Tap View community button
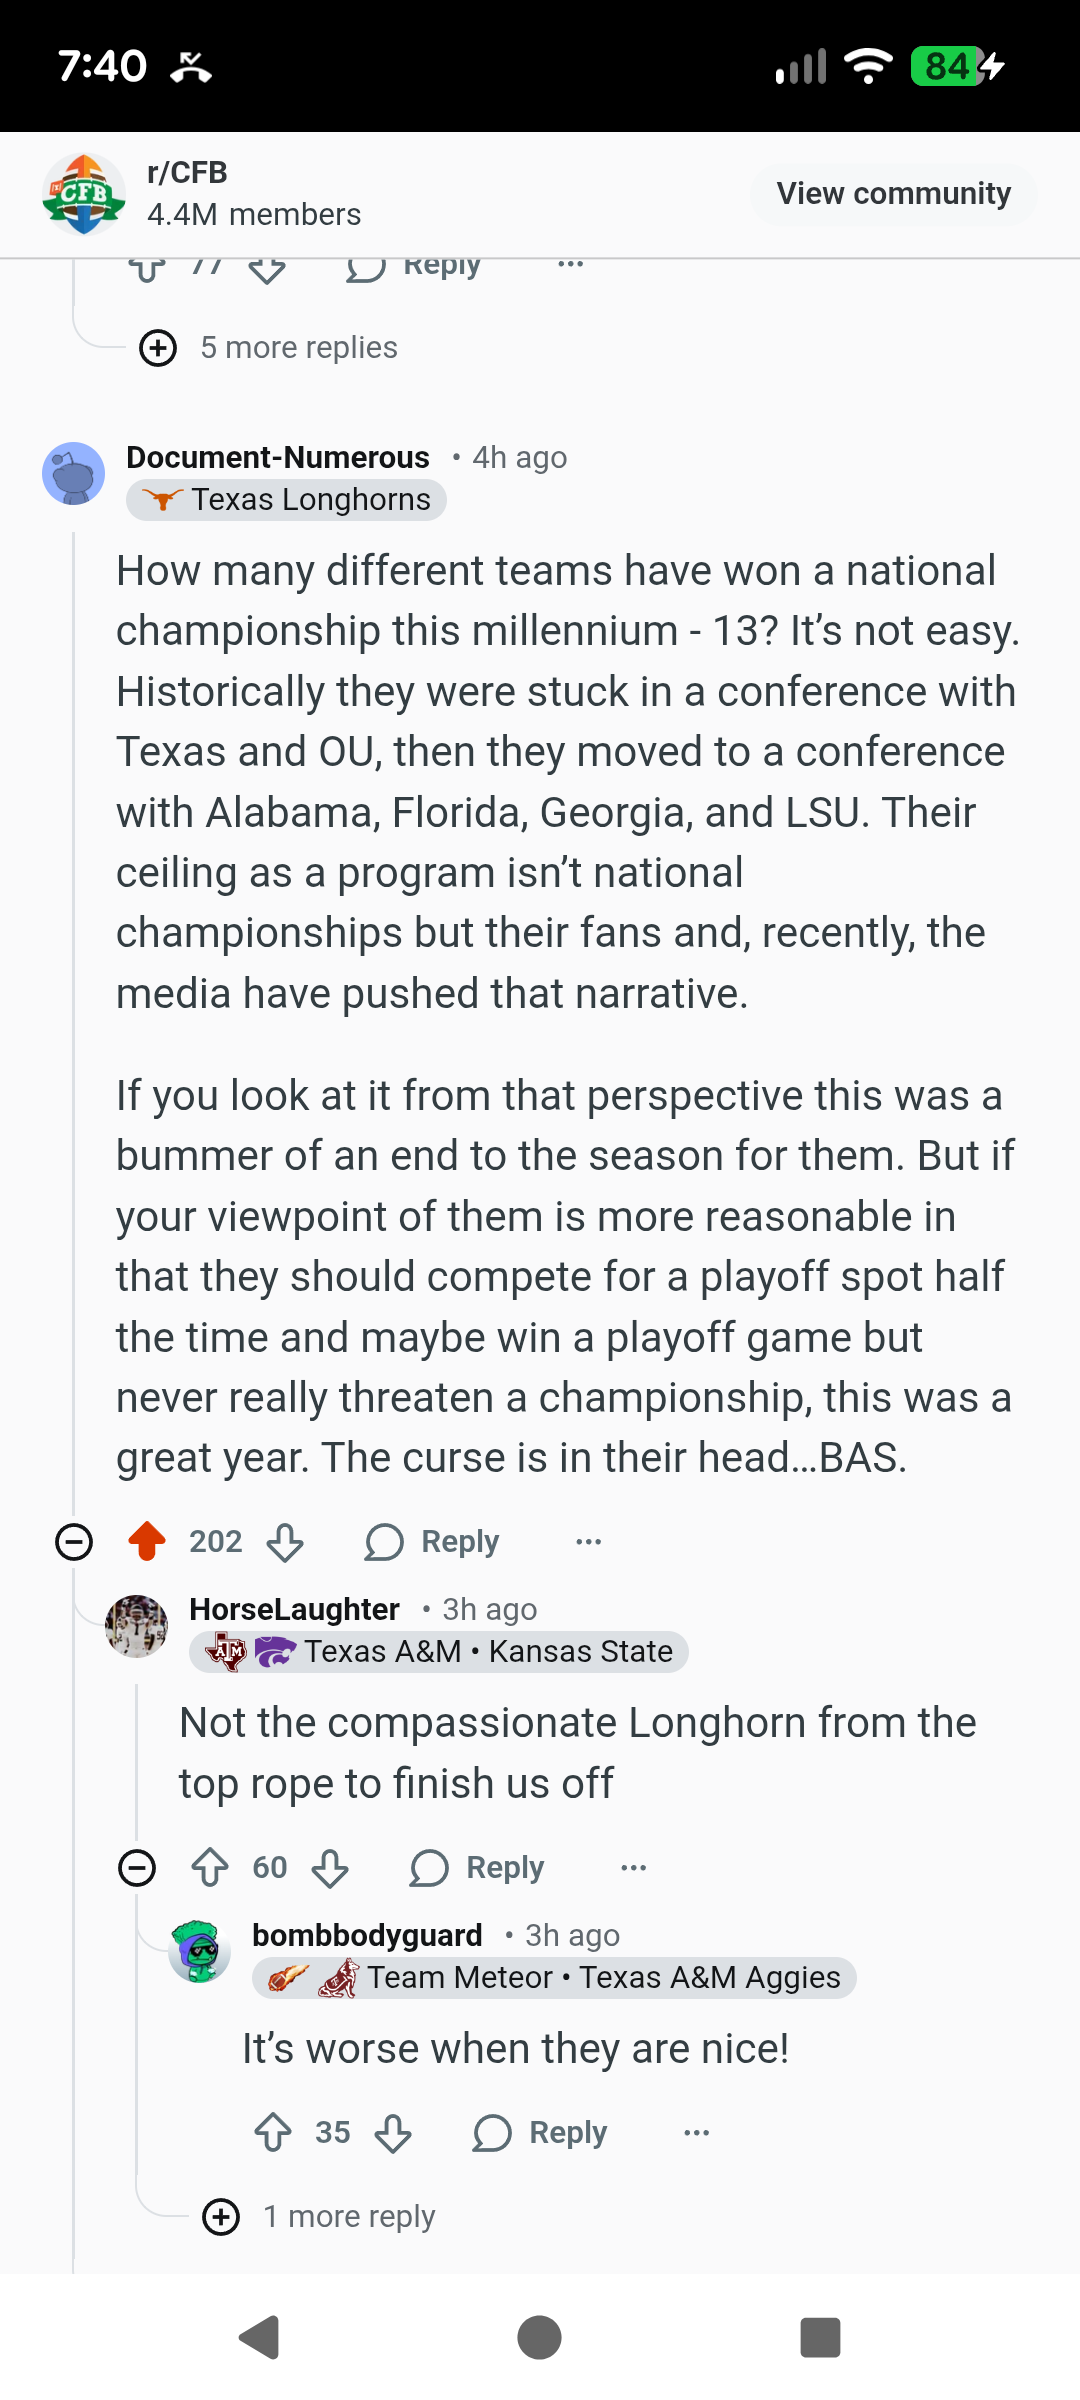Viewport: 1080px width, 2400px height. (893, 193)
